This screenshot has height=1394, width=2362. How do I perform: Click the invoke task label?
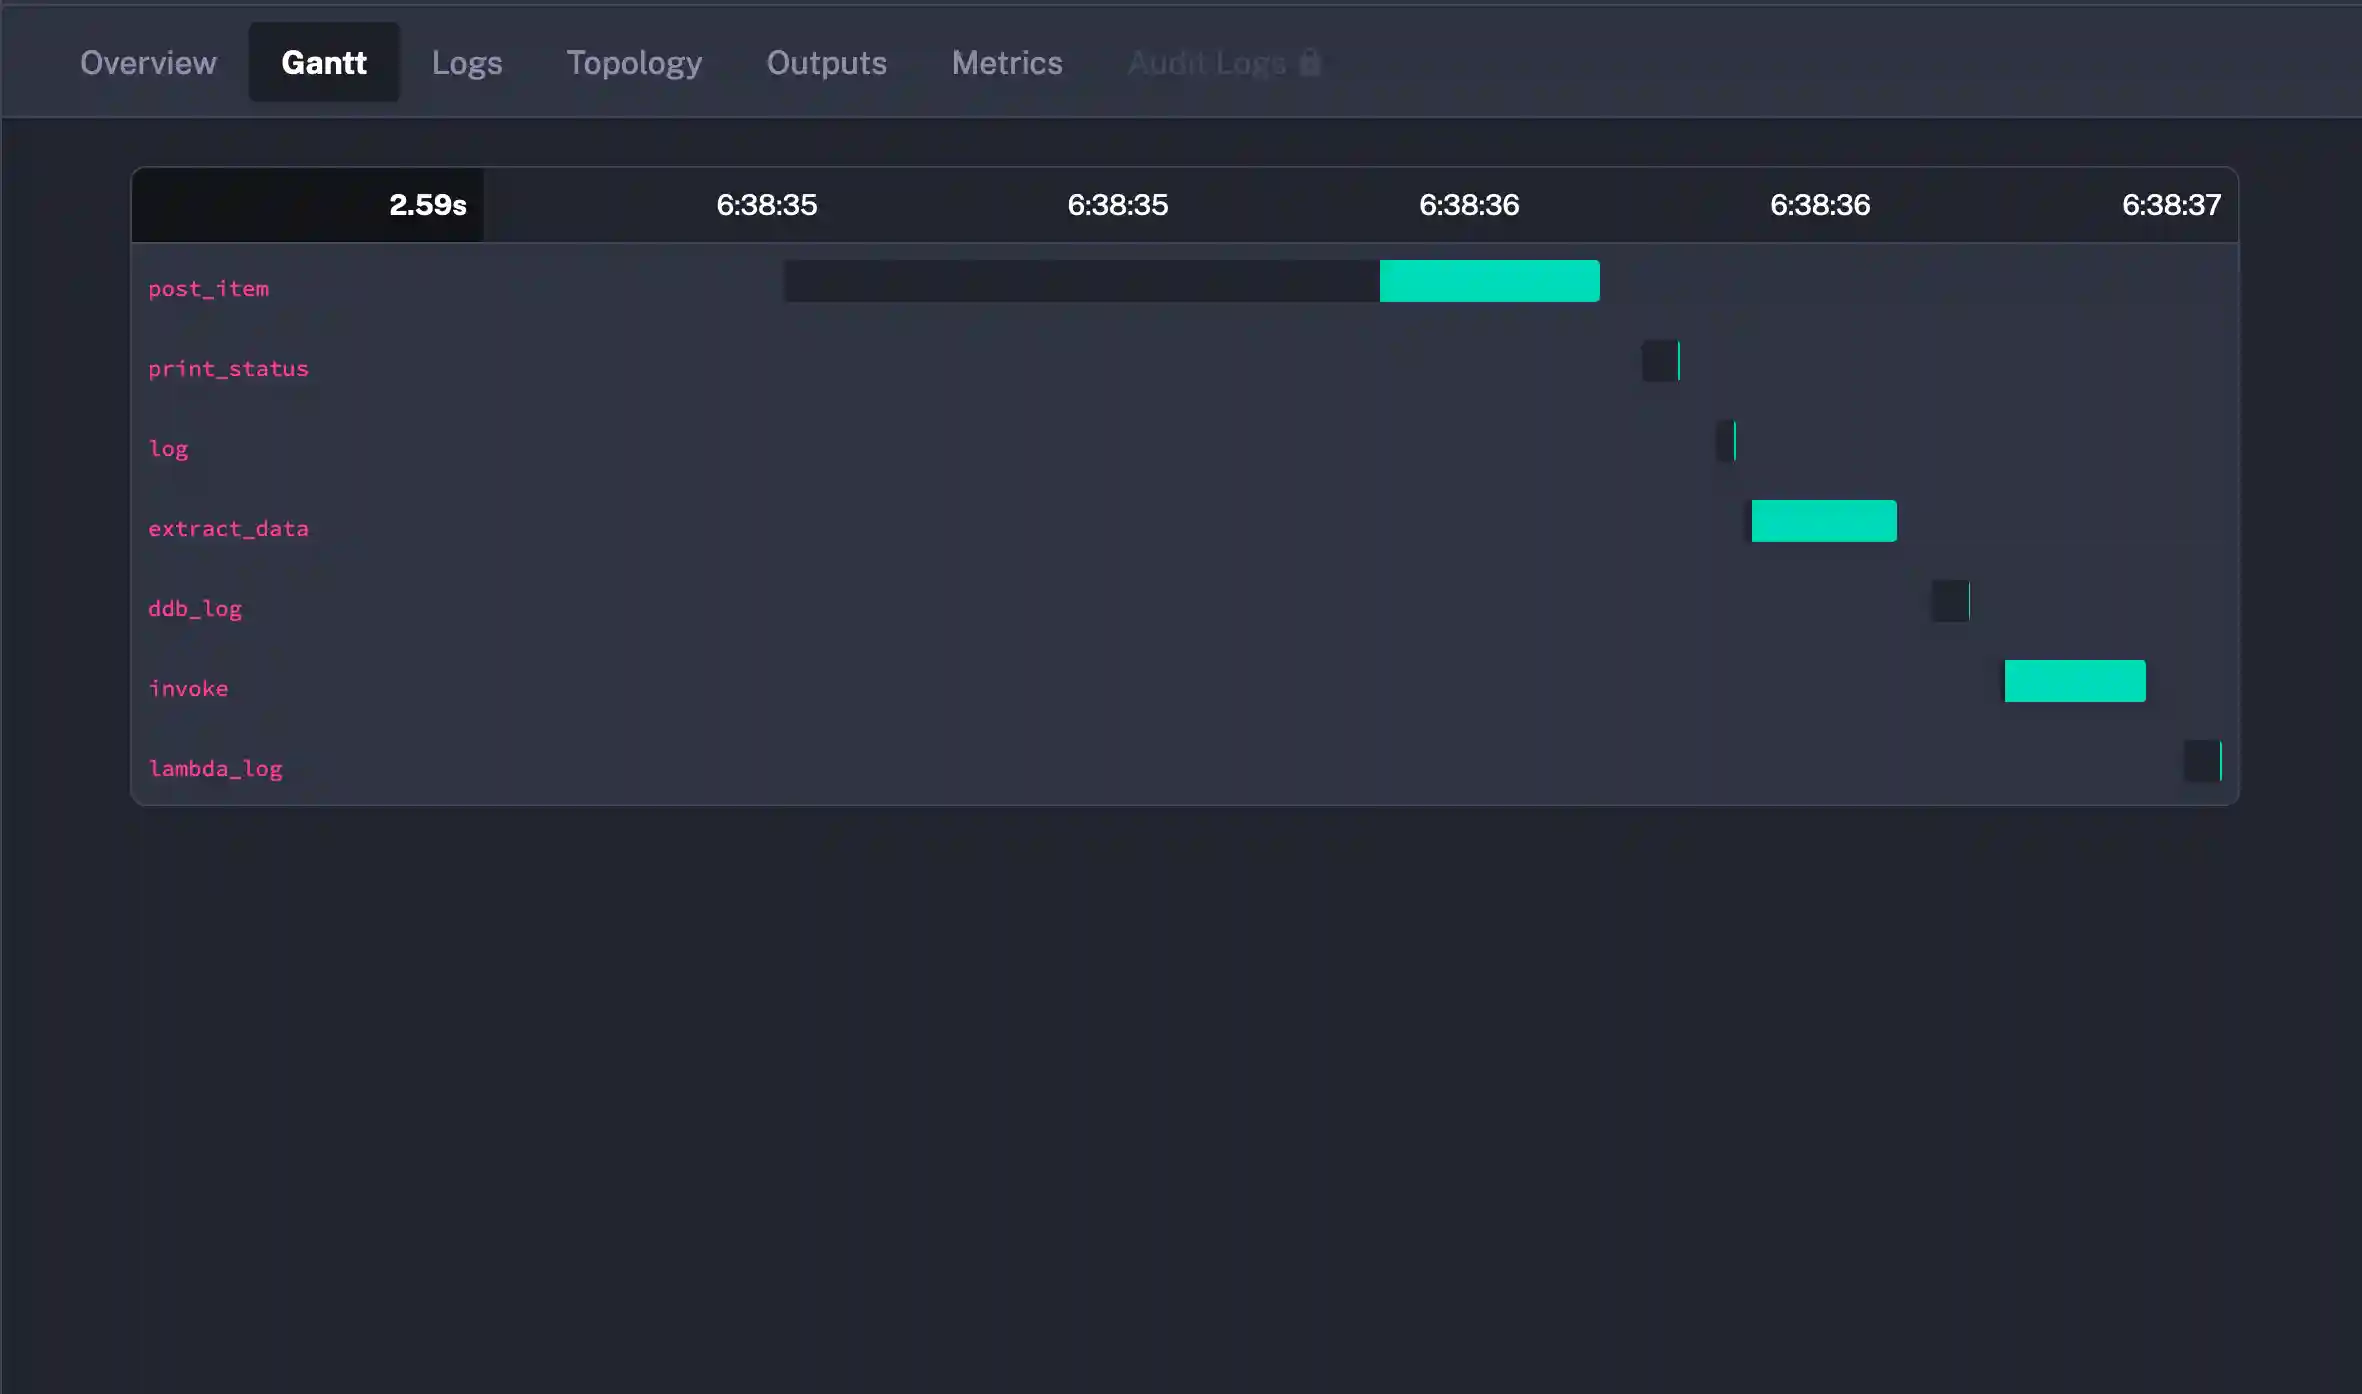(188, 689)
